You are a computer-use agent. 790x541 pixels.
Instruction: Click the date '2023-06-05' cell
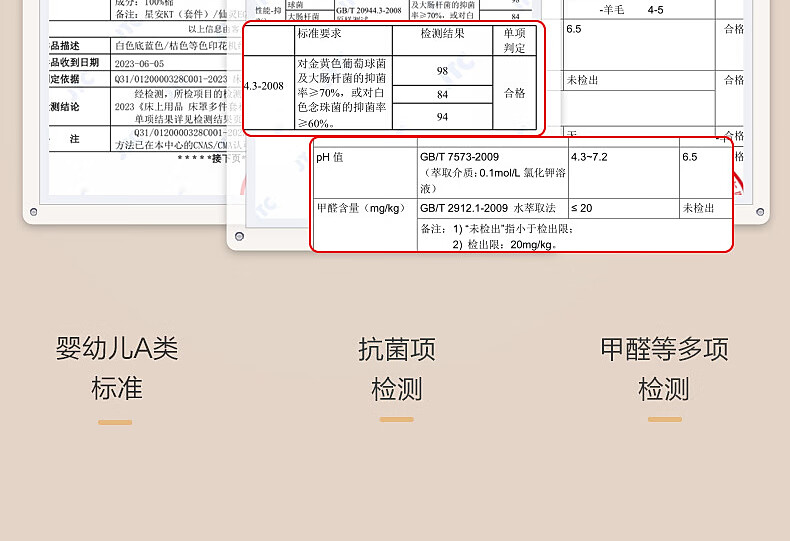(x=139, y=63)
